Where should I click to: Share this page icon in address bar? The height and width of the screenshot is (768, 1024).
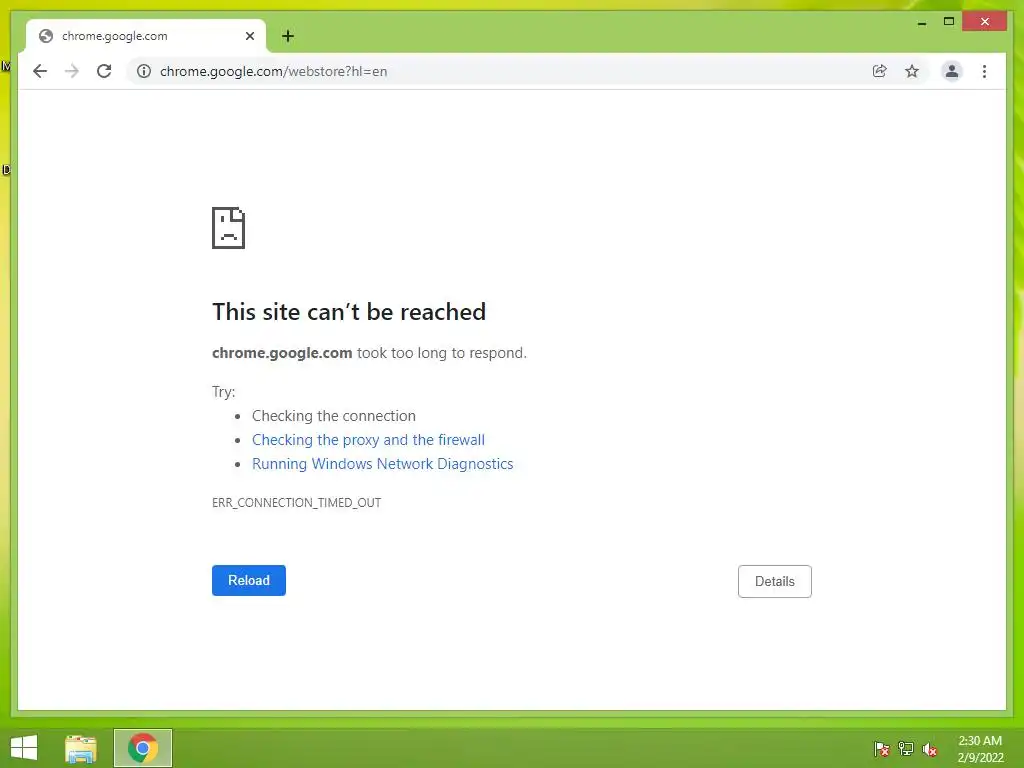pos(880,71)
